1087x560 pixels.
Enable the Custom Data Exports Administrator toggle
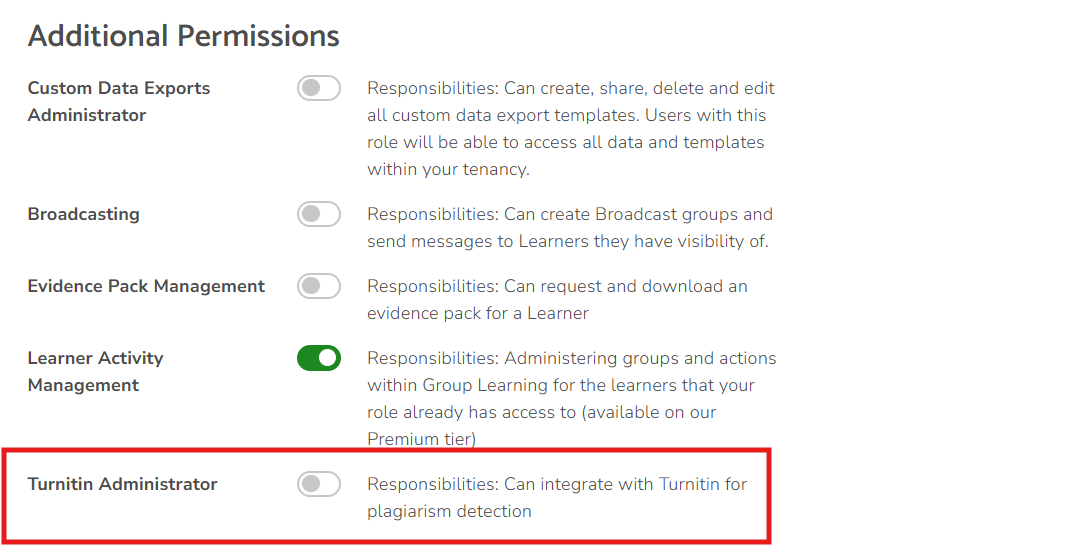point(319,88)
